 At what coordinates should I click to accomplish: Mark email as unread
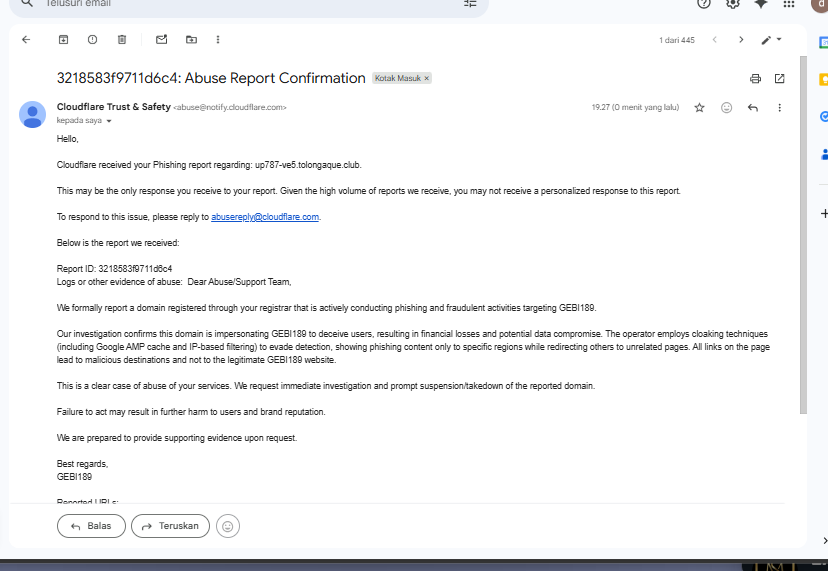(162, 40)
